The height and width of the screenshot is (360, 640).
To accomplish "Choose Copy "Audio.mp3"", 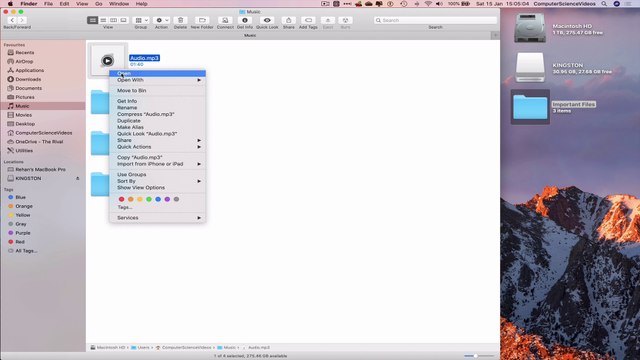I will click(158, 158).
